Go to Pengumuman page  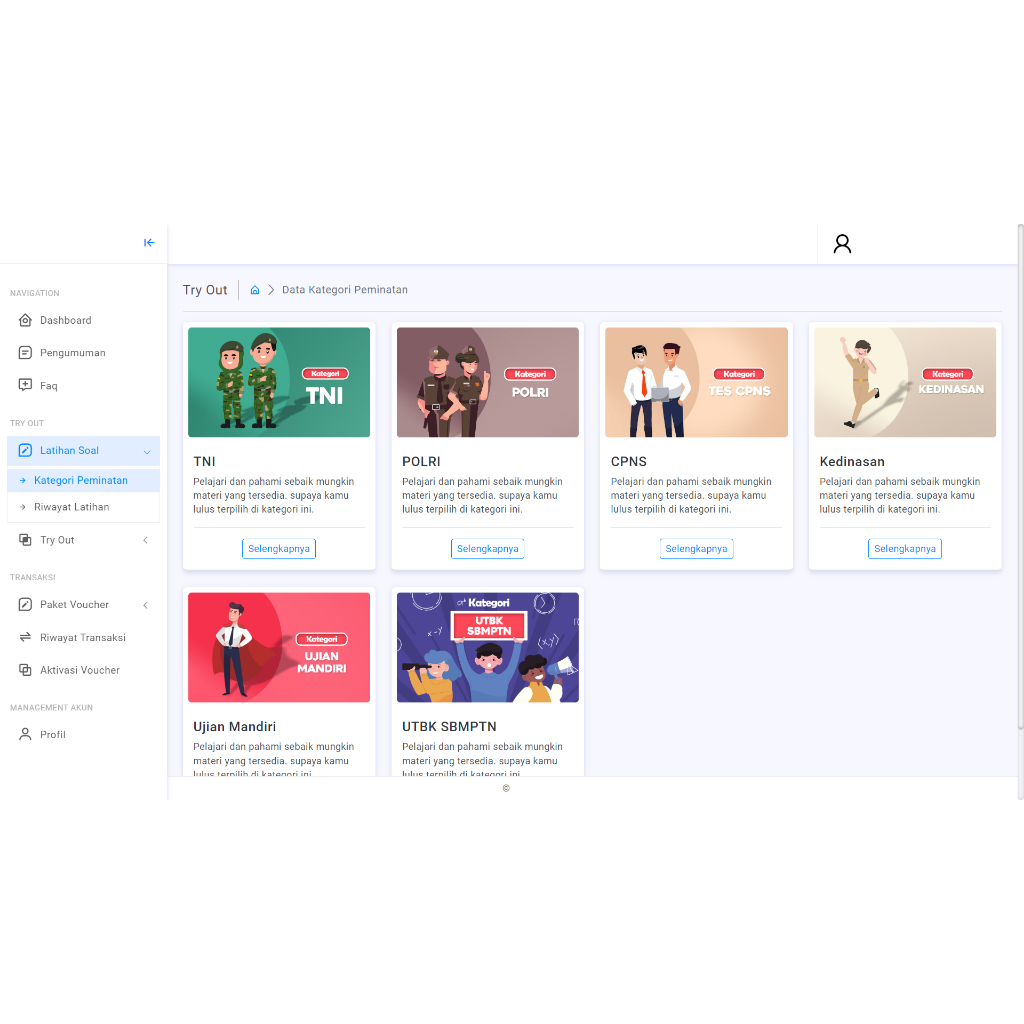pyautogui.click(x=84, y=353)
